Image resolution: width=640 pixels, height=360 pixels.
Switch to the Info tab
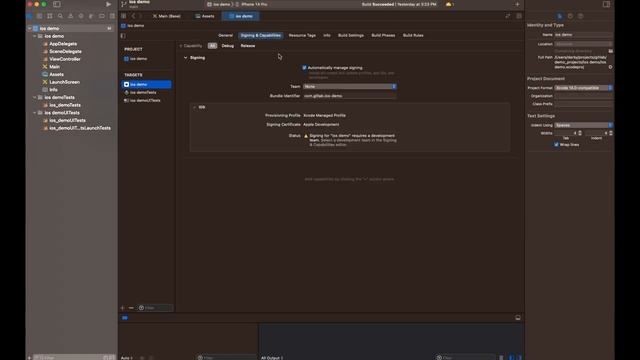(x=327, y=36)
